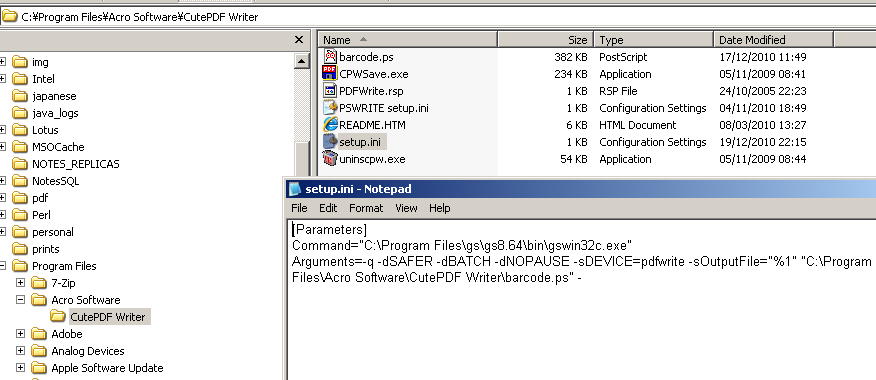The width and height of the screenshot is (876, 380).
Task: Select the java_logs folder icon
Action: [x=20, y=113]
